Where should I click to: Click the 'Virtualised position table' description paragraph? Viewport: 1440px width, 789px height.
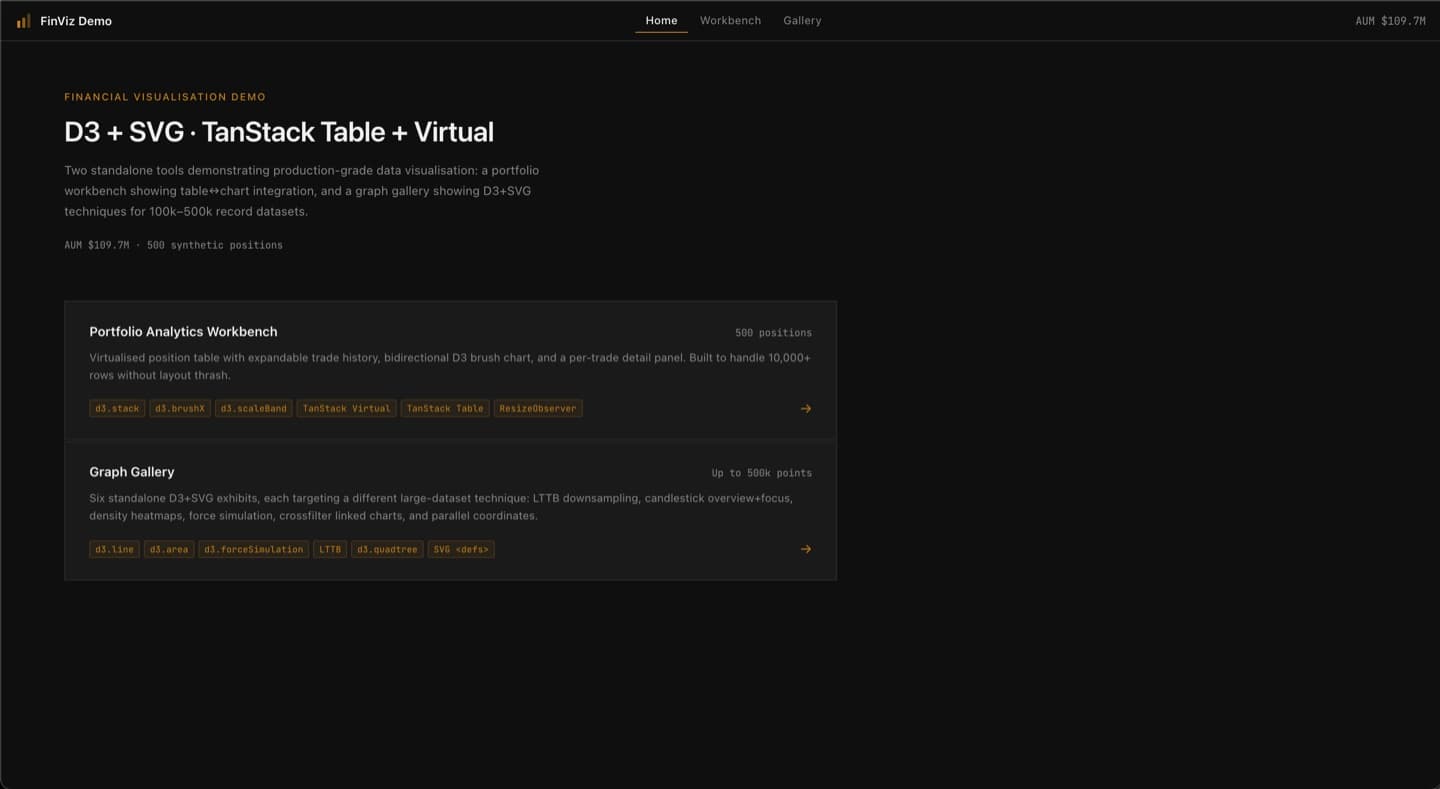450,367
